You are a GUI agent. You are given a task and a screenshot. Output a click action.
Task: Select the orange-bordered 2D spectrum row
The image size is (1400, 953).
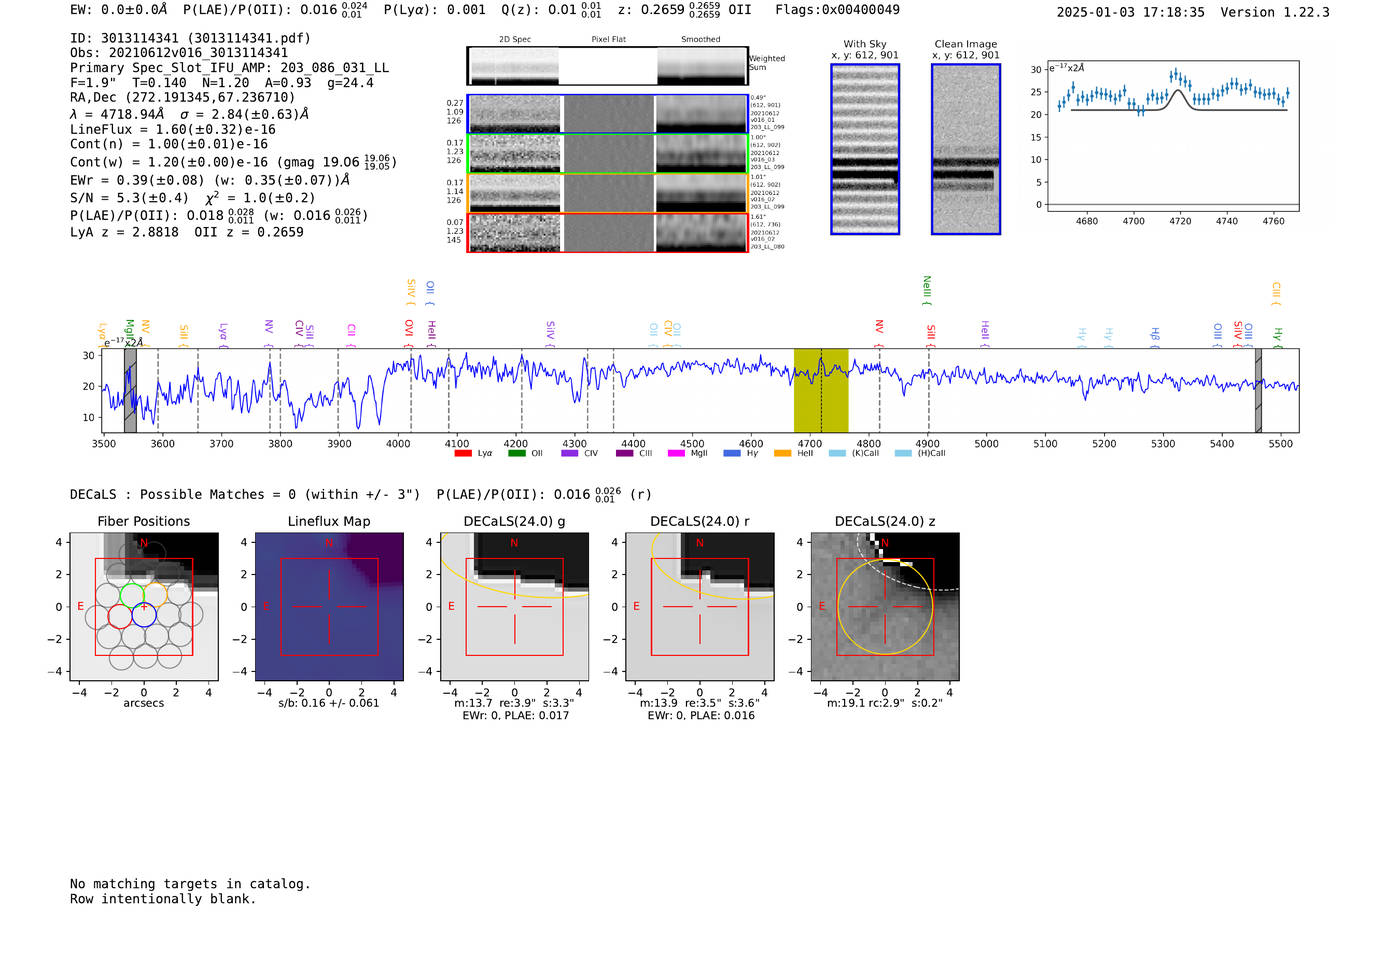(x=608, y=193)
